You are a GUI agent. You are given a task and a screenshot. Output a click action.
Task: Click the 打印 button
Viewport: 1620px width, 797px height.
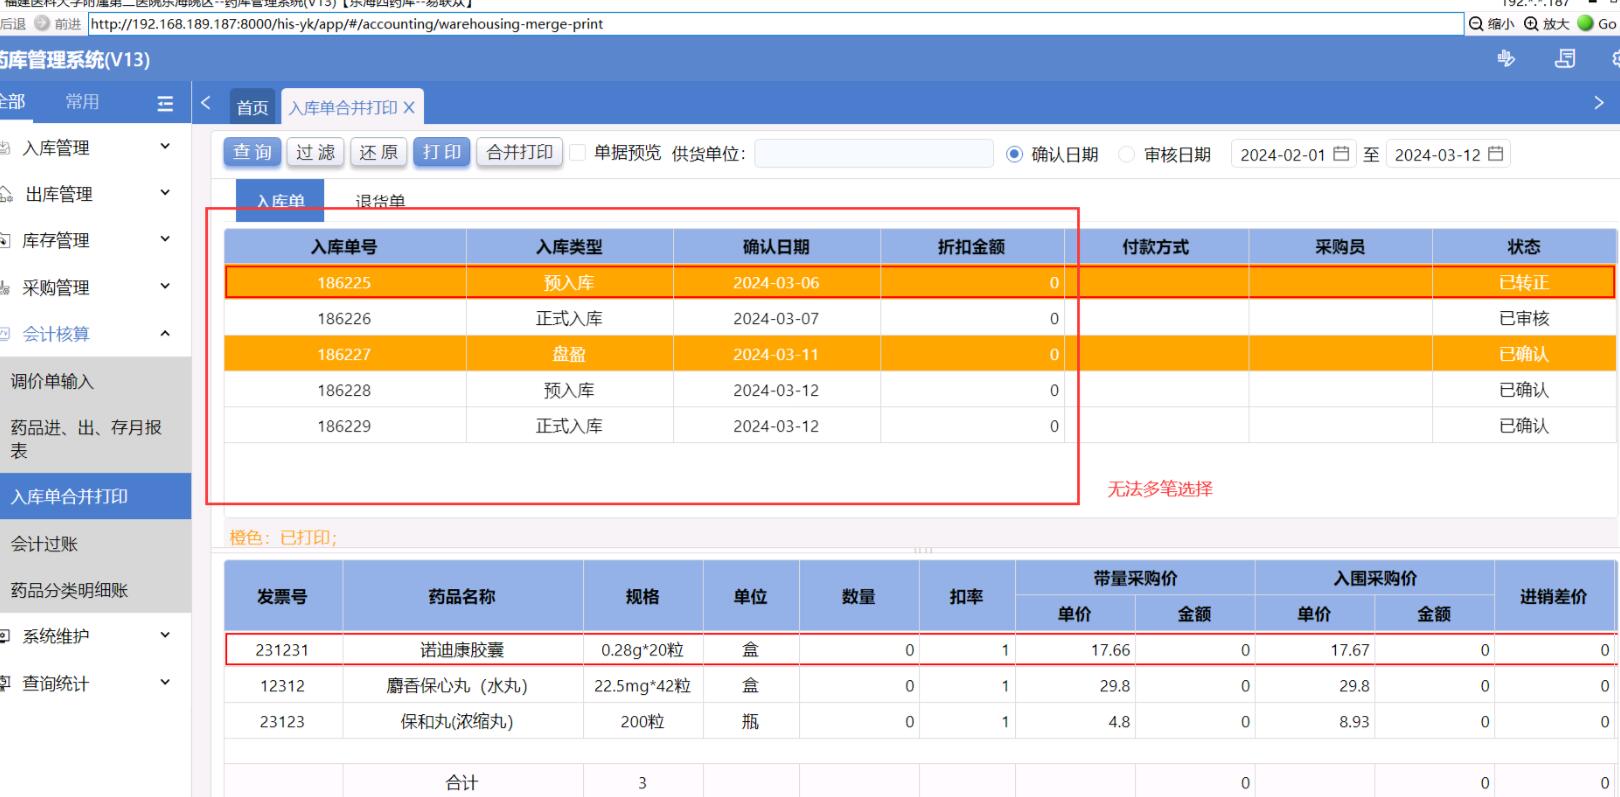[442, 152]
